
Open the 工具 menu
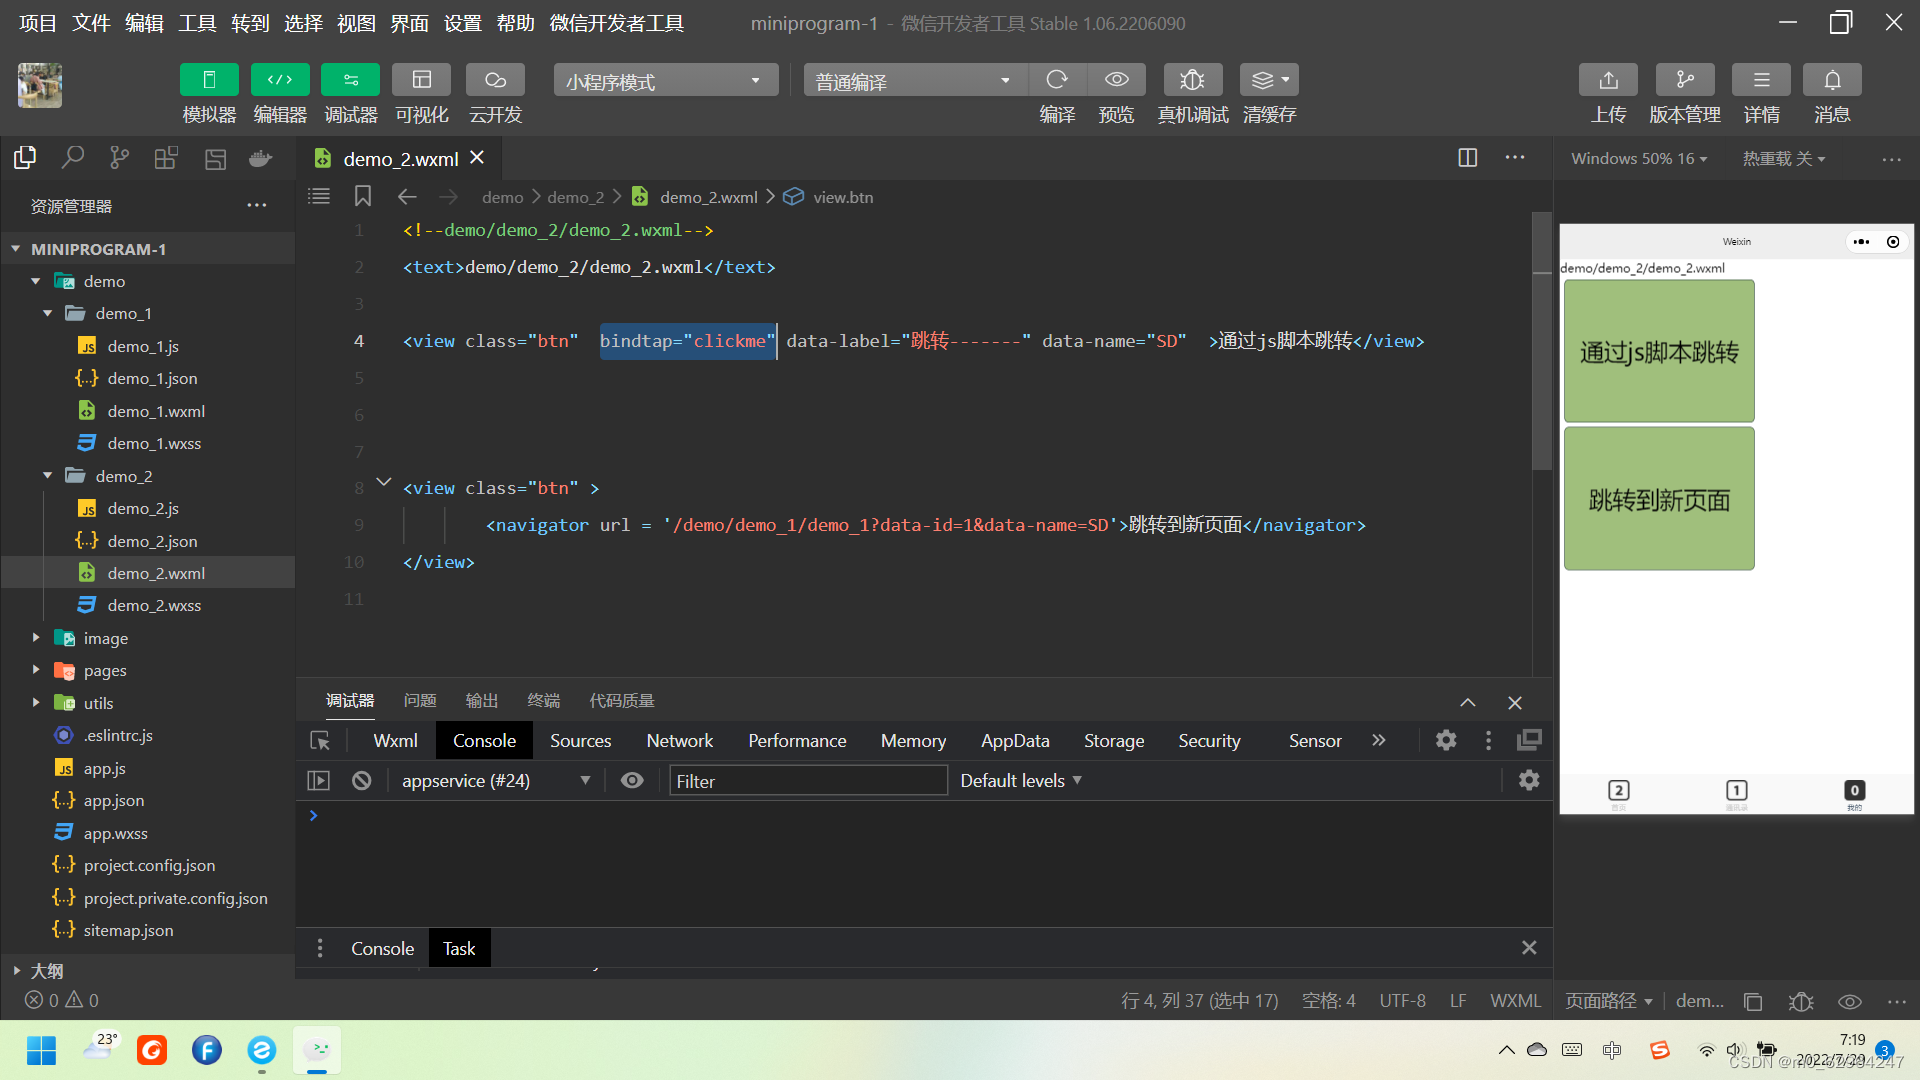click(x=197, y=23)
